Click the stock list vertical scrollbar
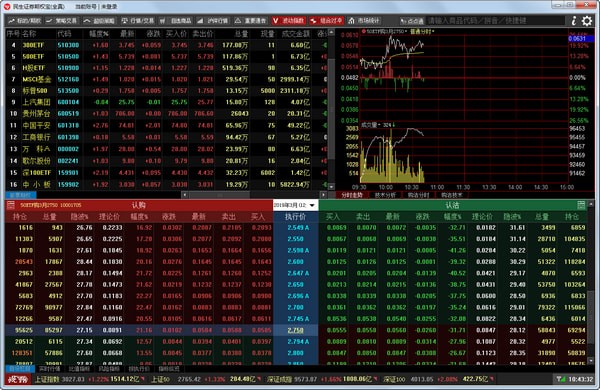The height and width of the screenshot is (390, 600). (331, 108)
